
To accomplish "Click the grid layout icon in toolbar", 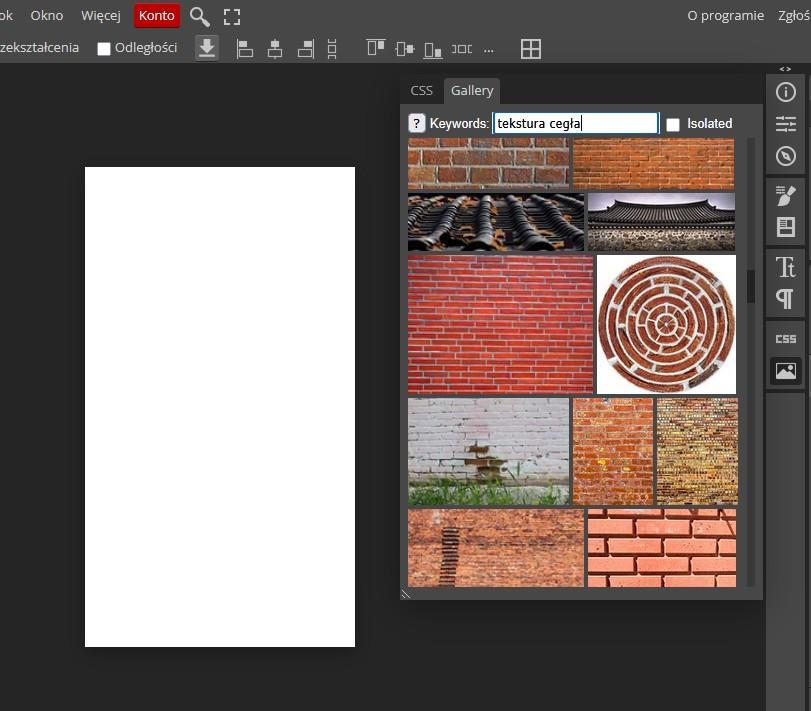I will tap(531, 48).
